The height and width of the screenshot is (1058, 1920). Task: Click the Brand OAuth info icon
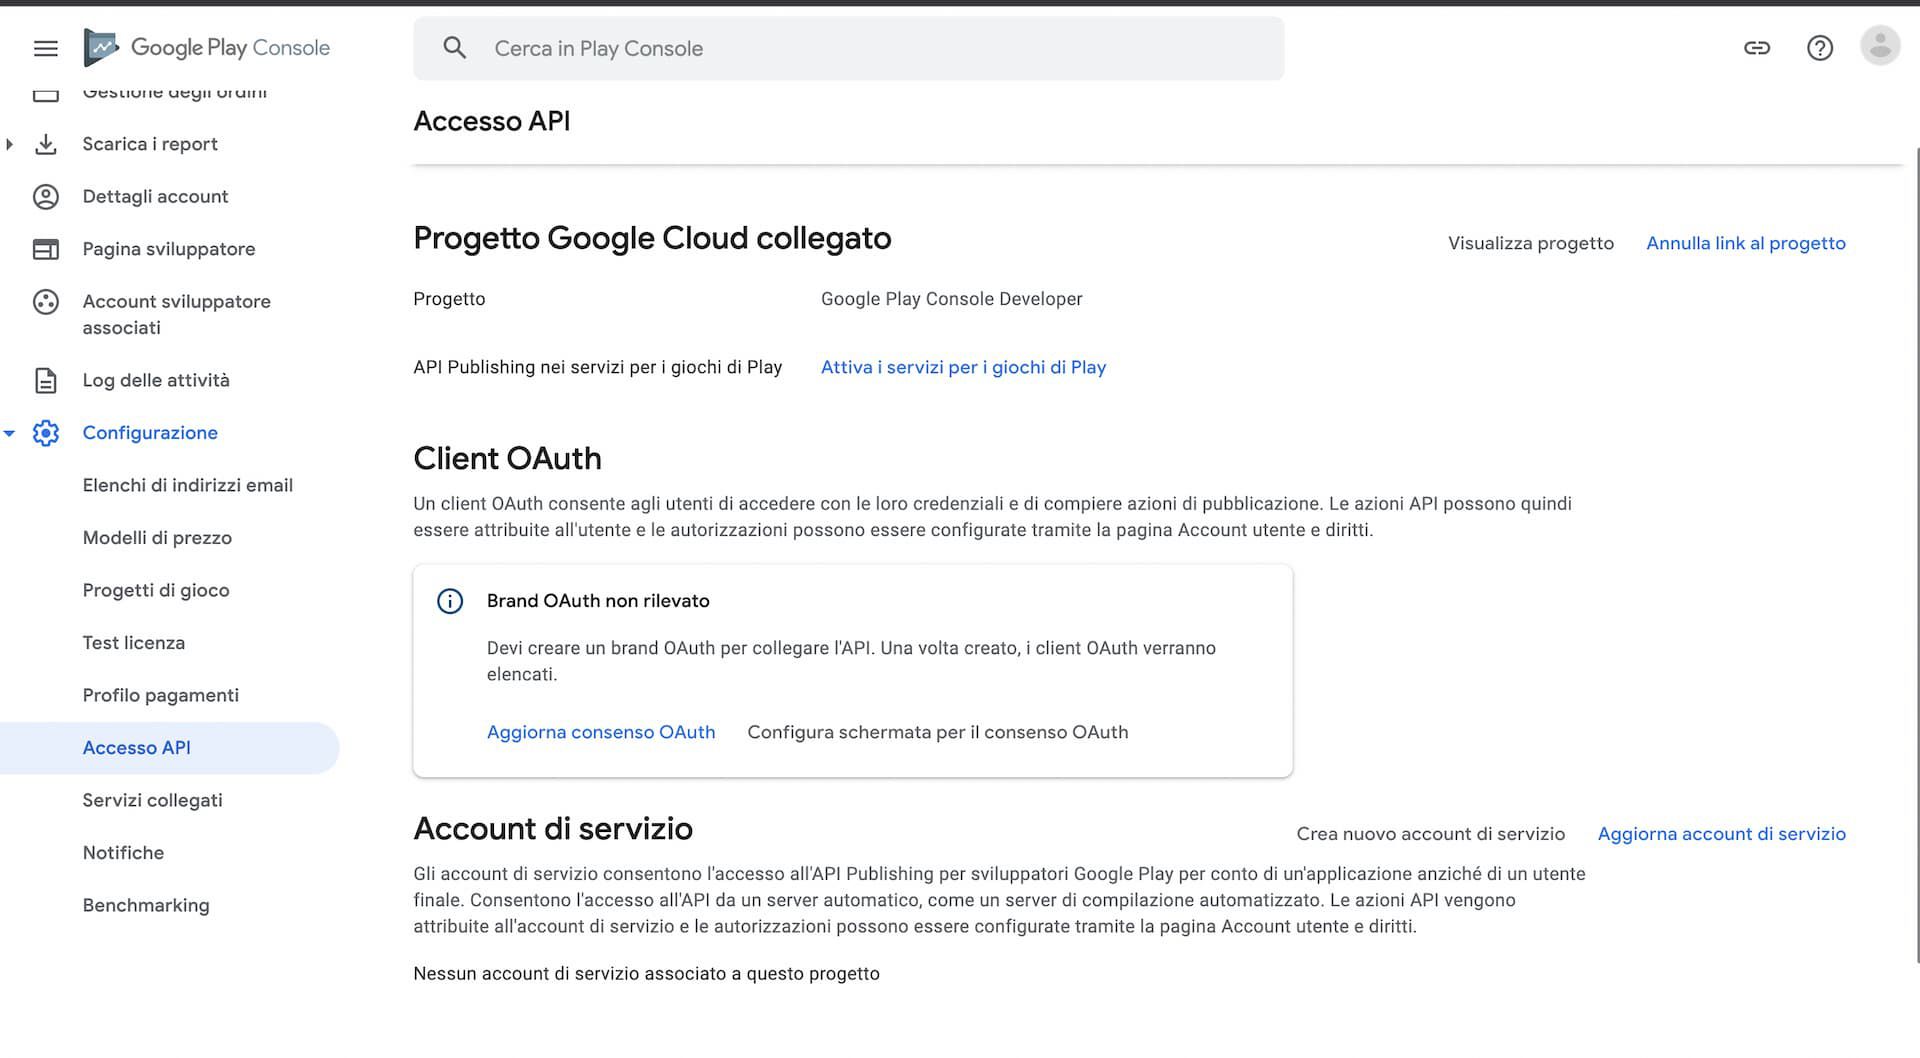click(450, 601)
